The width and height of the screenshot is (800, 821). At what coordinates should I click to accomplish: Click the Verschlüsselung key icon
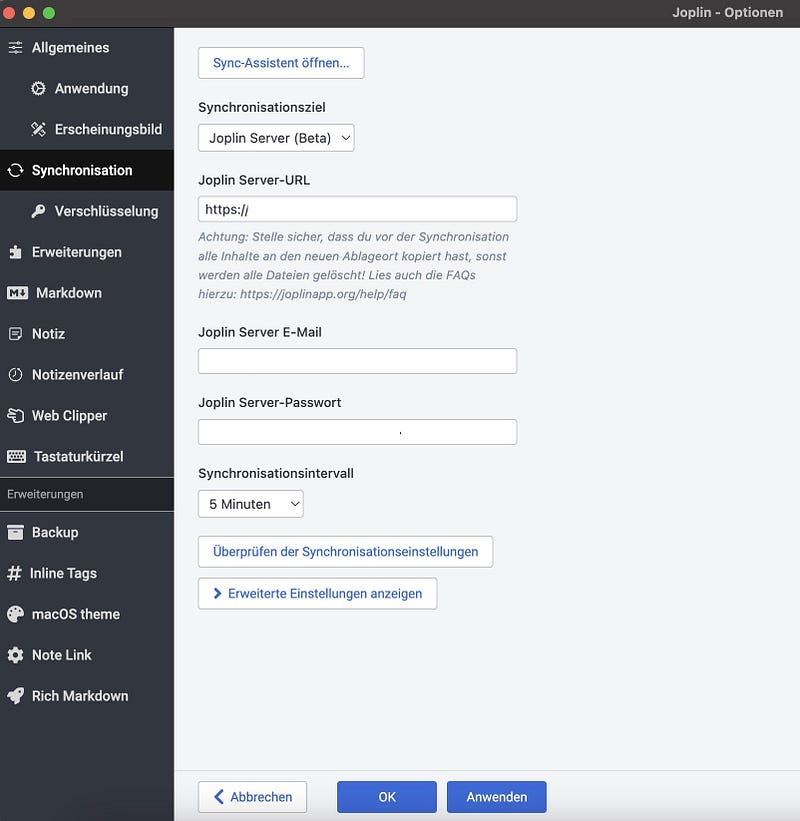(38, 211)
